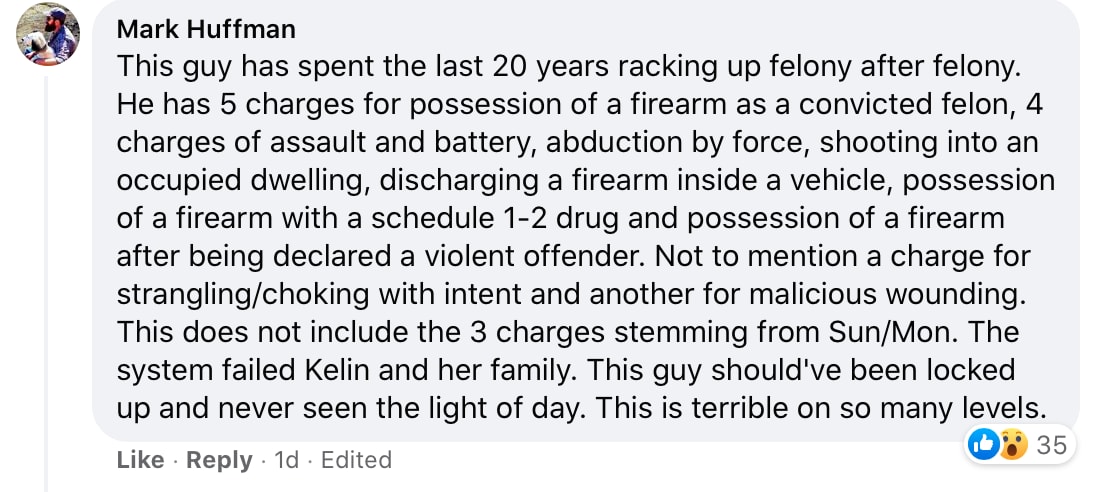Click the wow emoji reaction icon
Image resolution: width=1100 pixels, height=492 pixels.
(1011, 446)
